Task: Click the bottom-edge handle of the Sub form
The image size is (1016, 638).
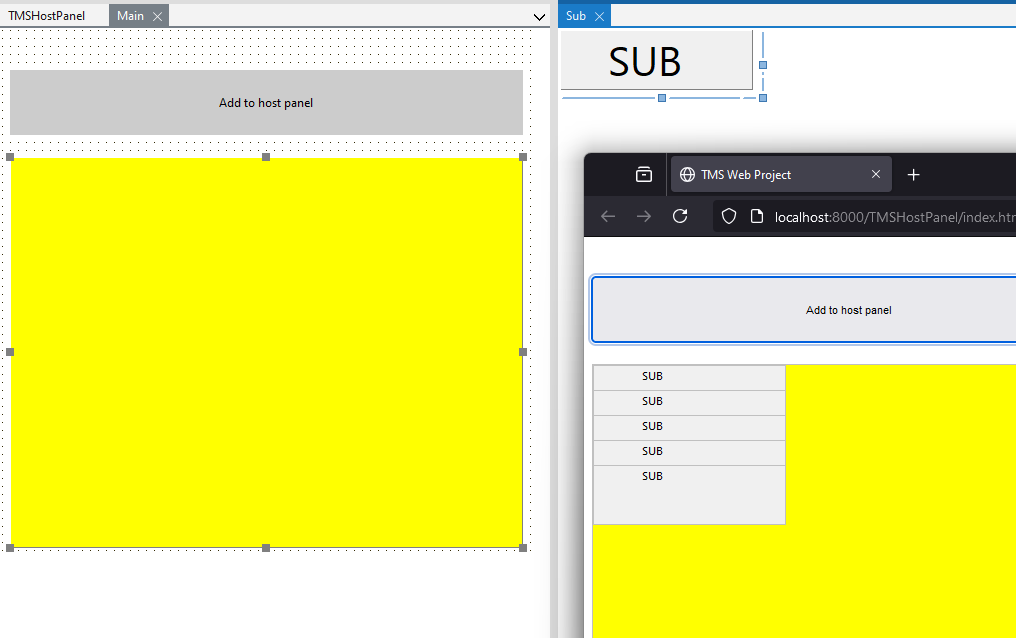Action: click(662, 98)
